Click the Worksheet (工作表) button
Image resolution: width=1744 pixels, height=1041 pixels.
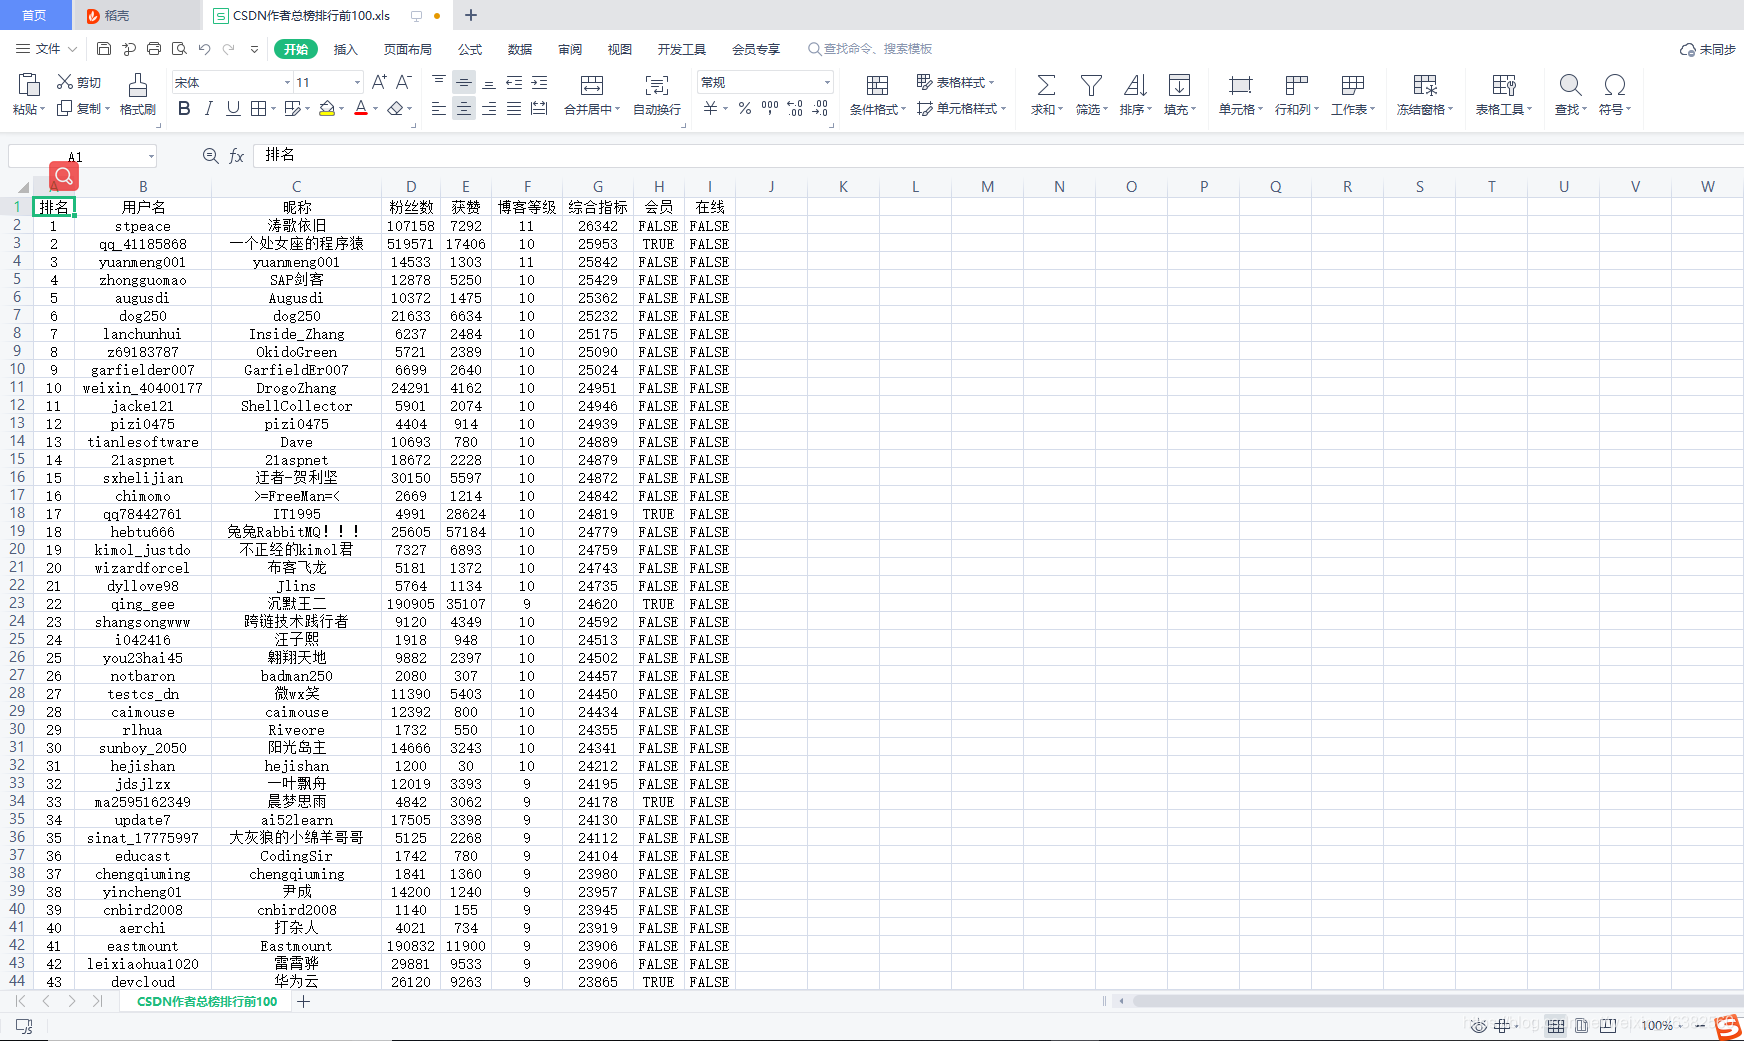(x=1353, y=94)
